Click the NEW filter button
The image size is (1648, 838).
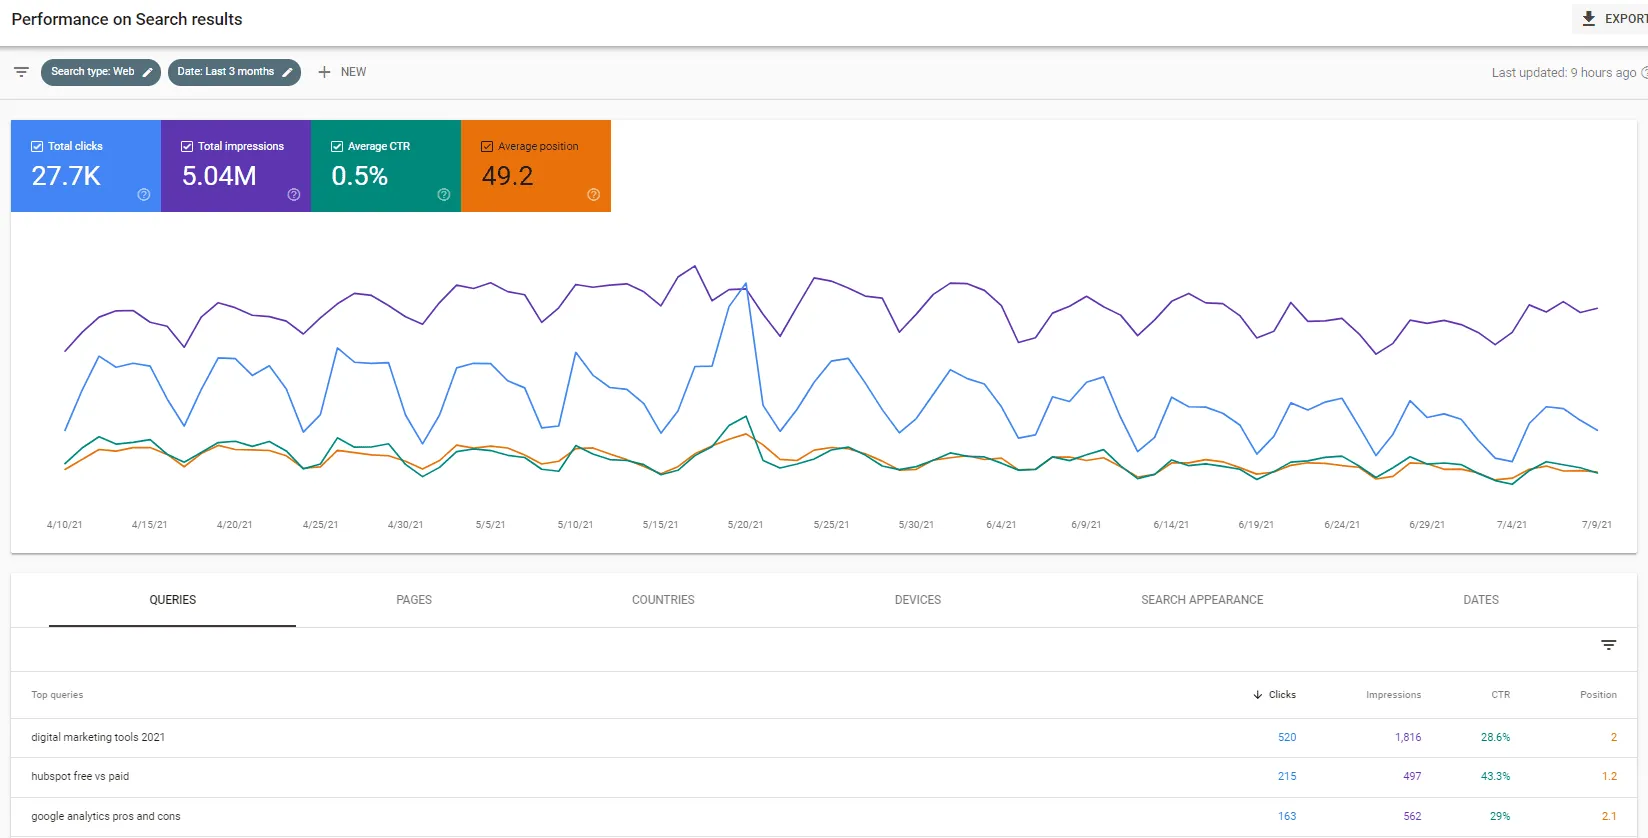point(342,72)
